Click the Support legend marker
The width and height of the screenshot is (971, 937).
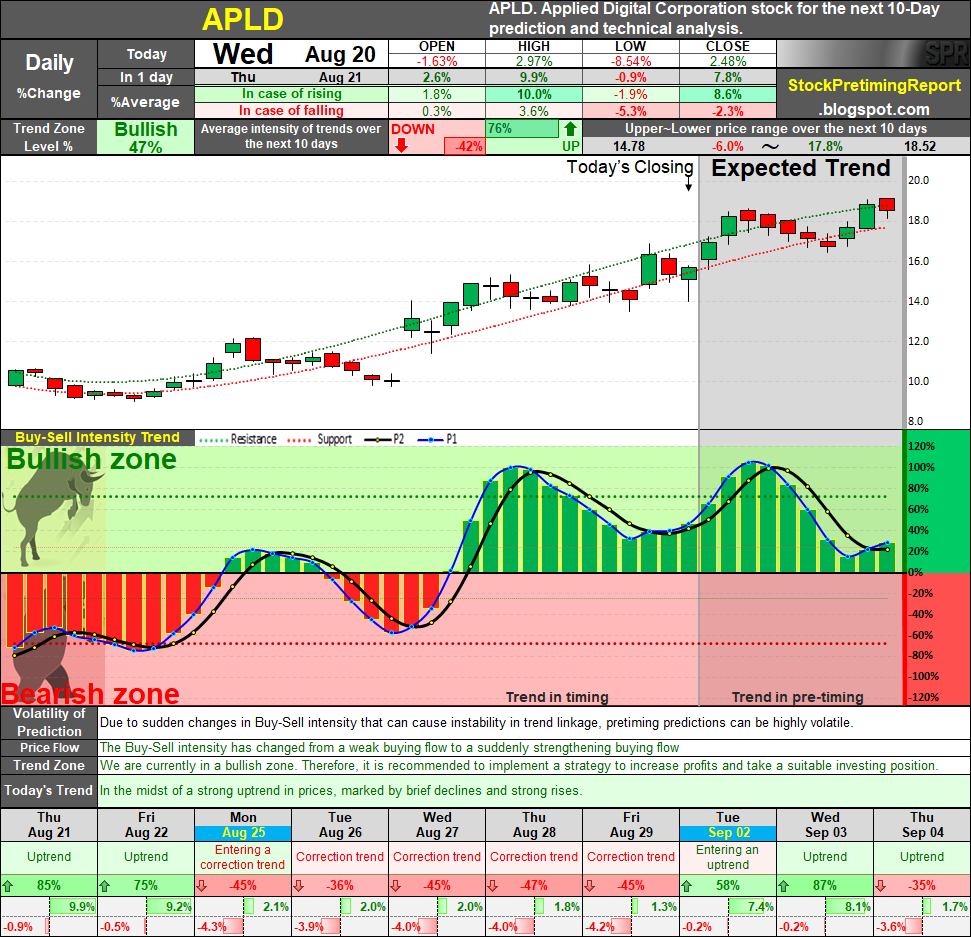click(299, 440)
